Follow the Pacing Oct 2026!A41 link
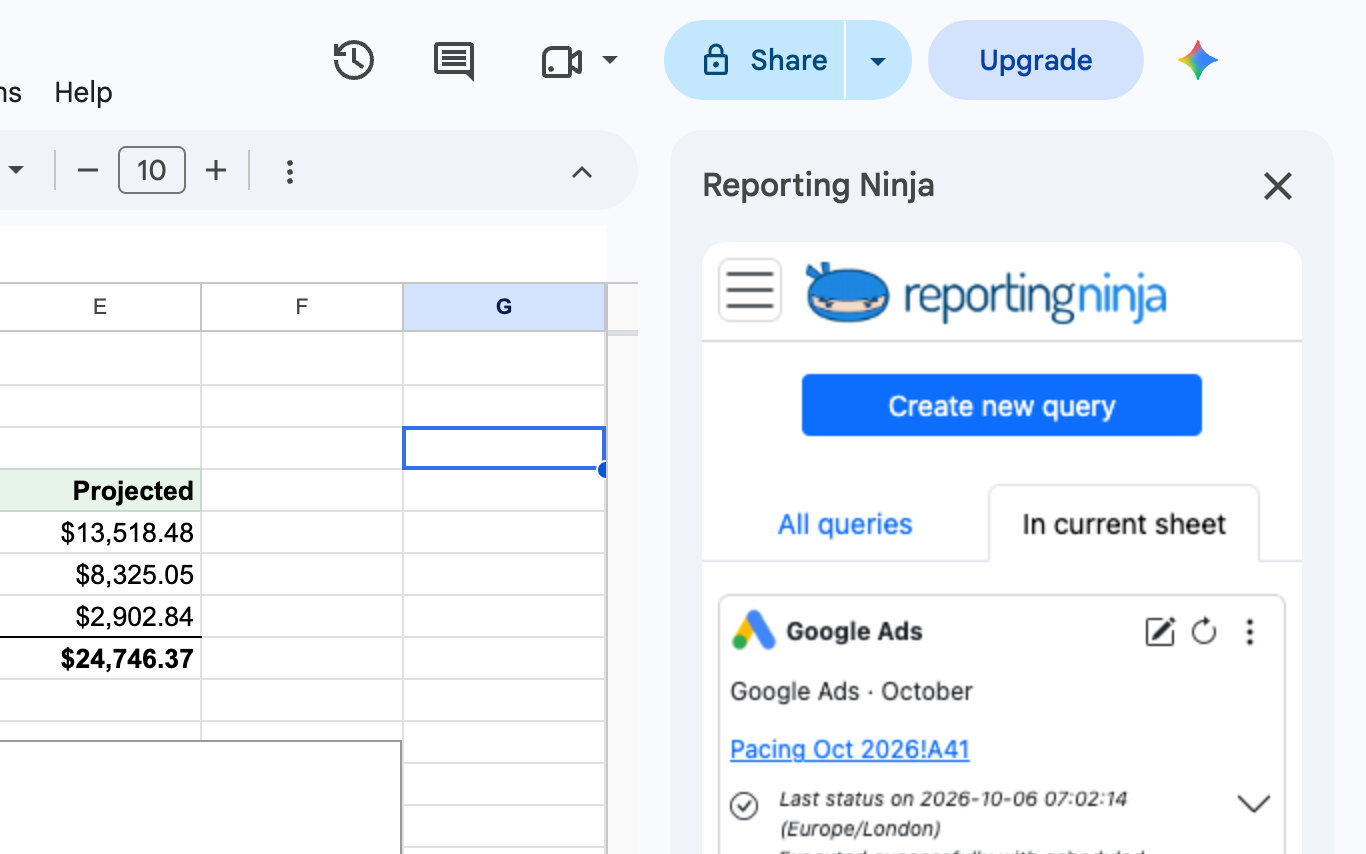This screenshot has width=1366, height=854. [850, 749]
